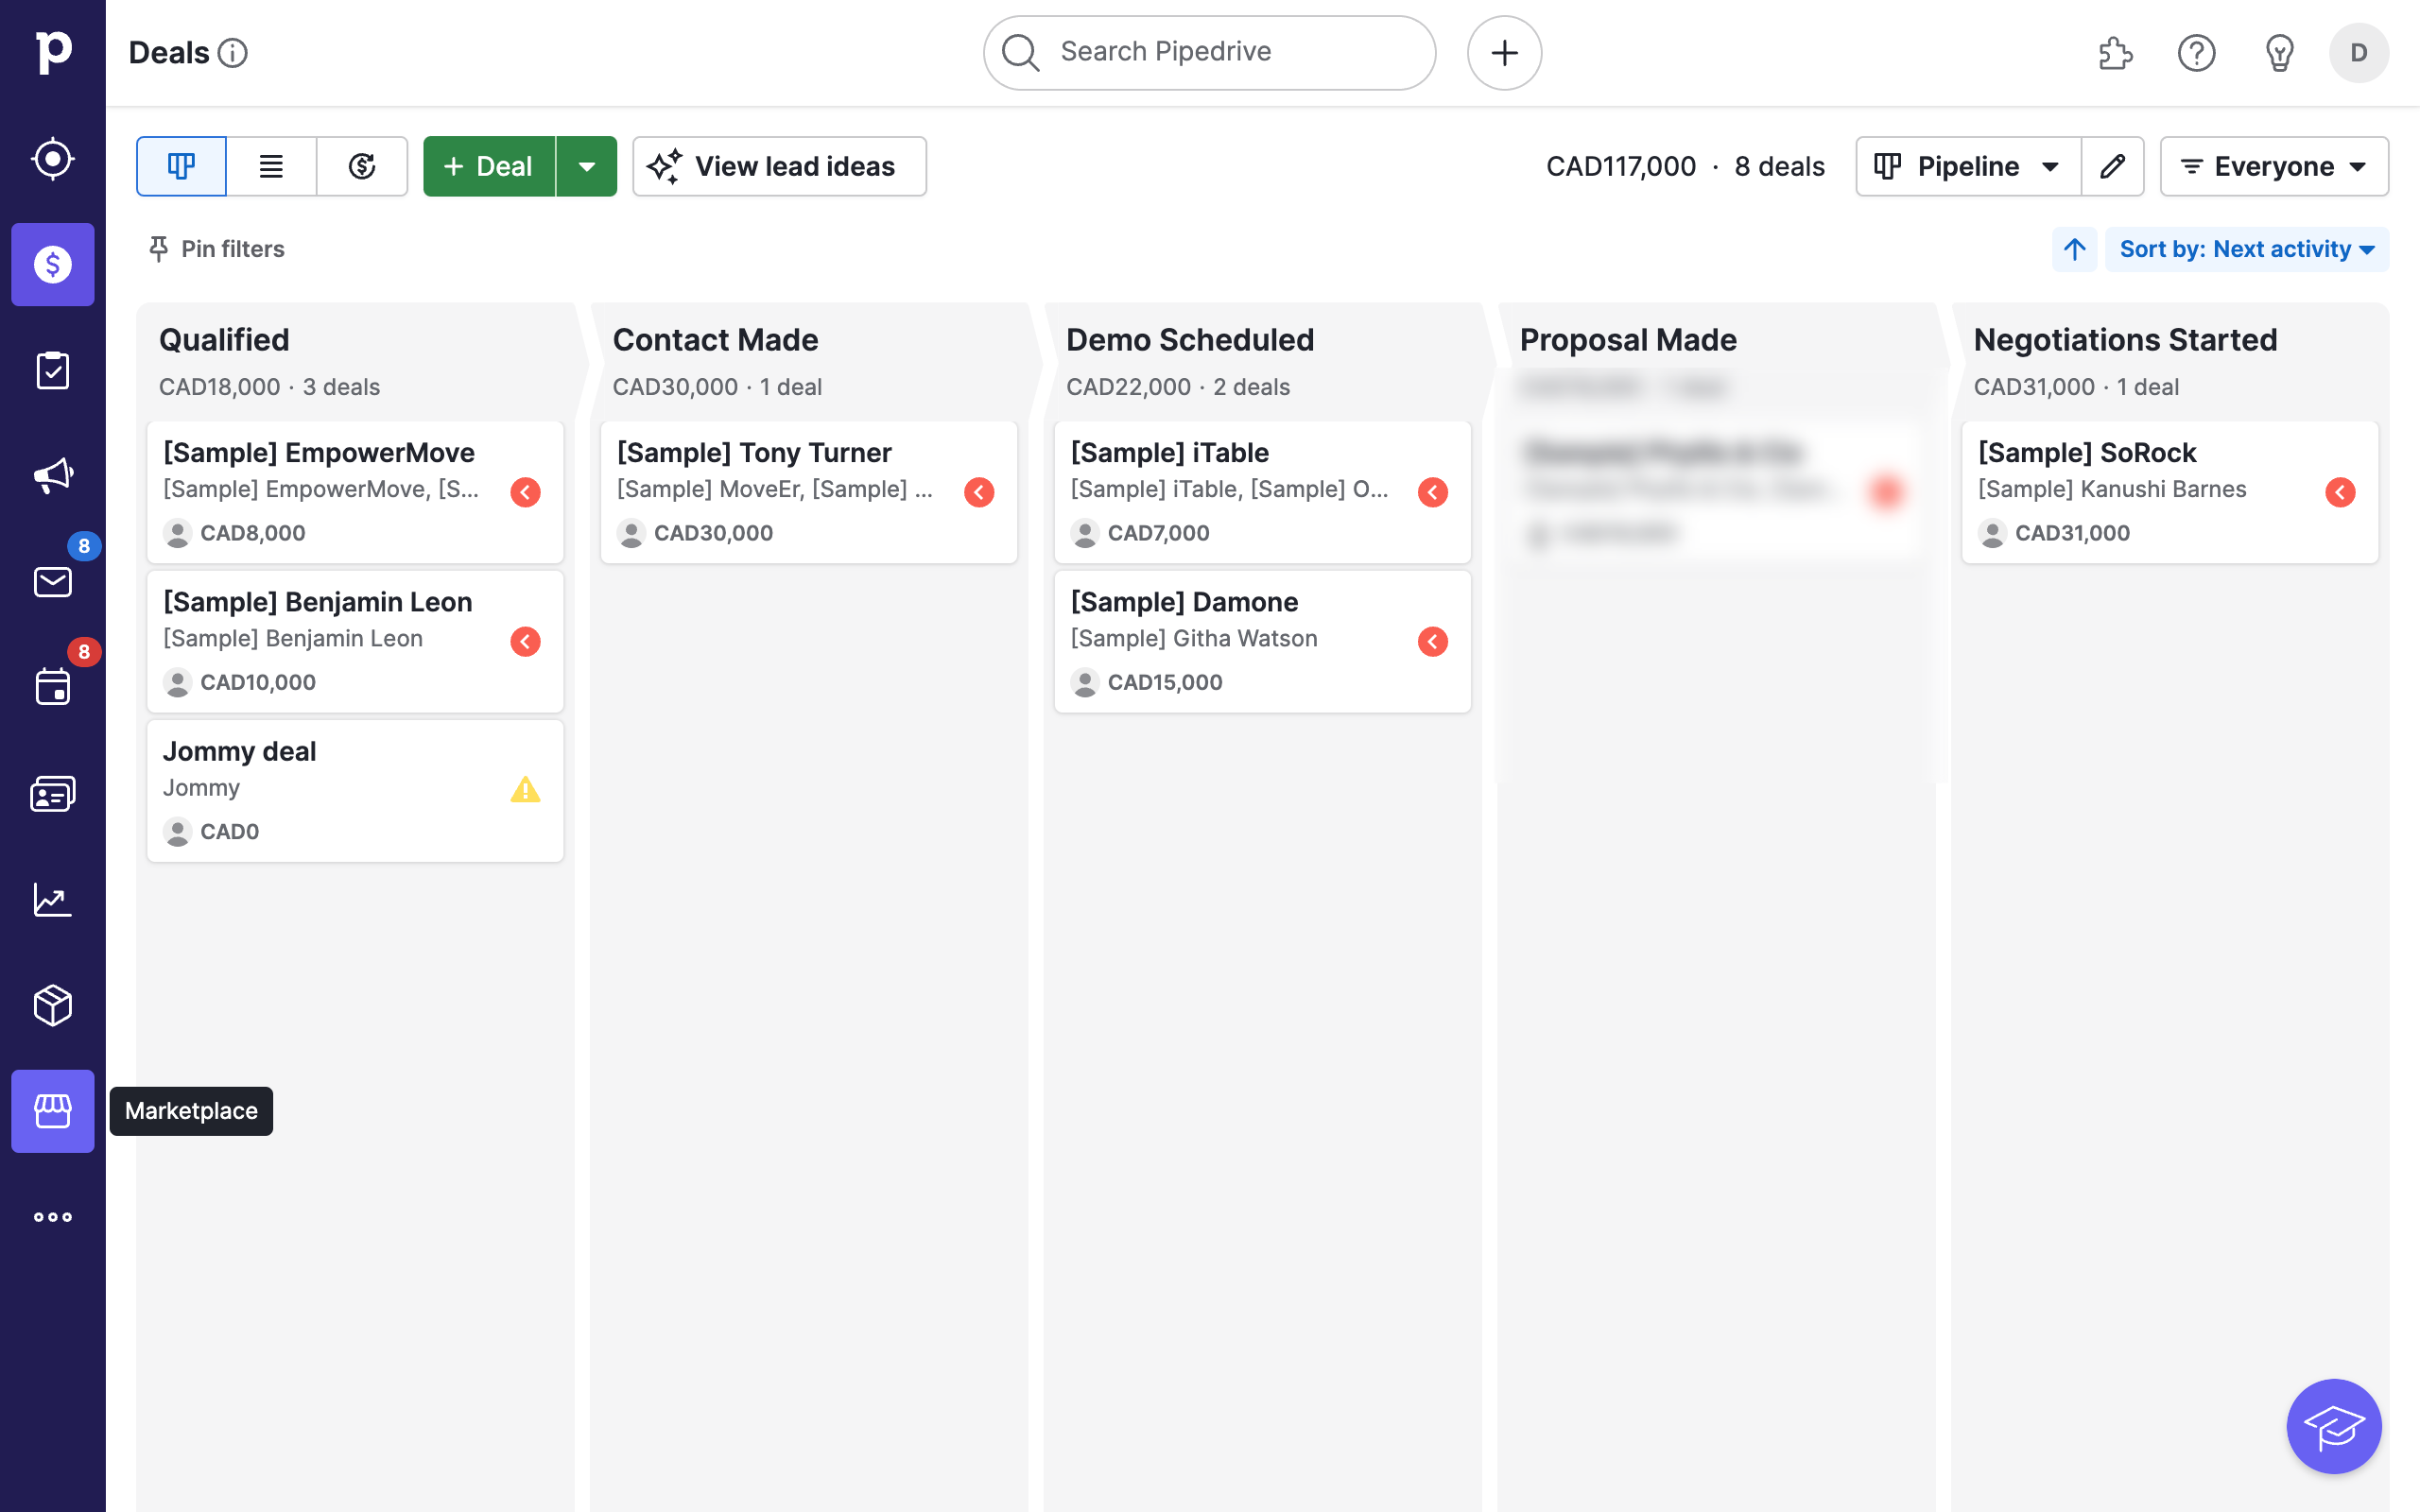Open the Everyone filter dropdown

click(x=2274, y=166)
